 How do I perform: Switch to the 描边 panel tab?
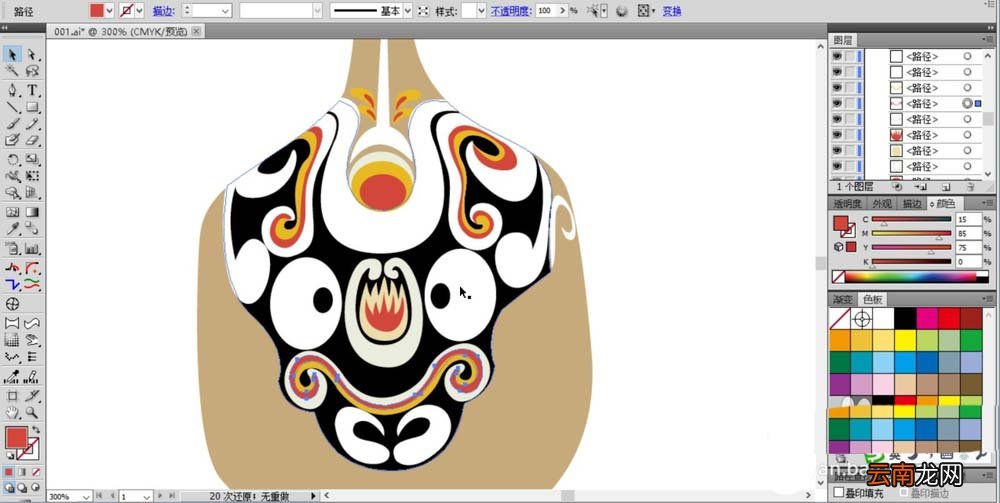pos(911,203)
